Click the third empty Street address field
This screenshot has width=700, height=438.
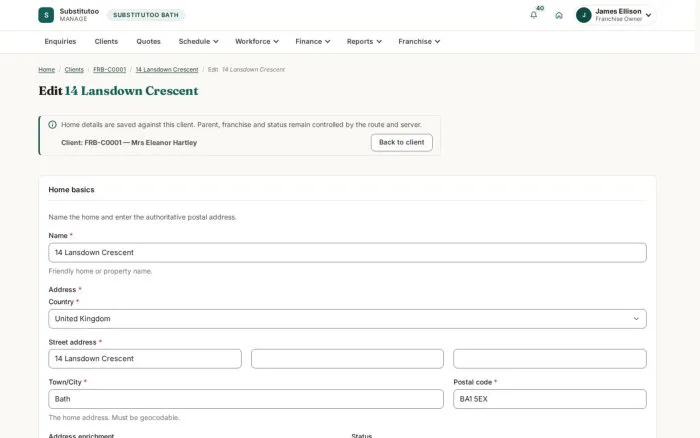click(550, 359)
